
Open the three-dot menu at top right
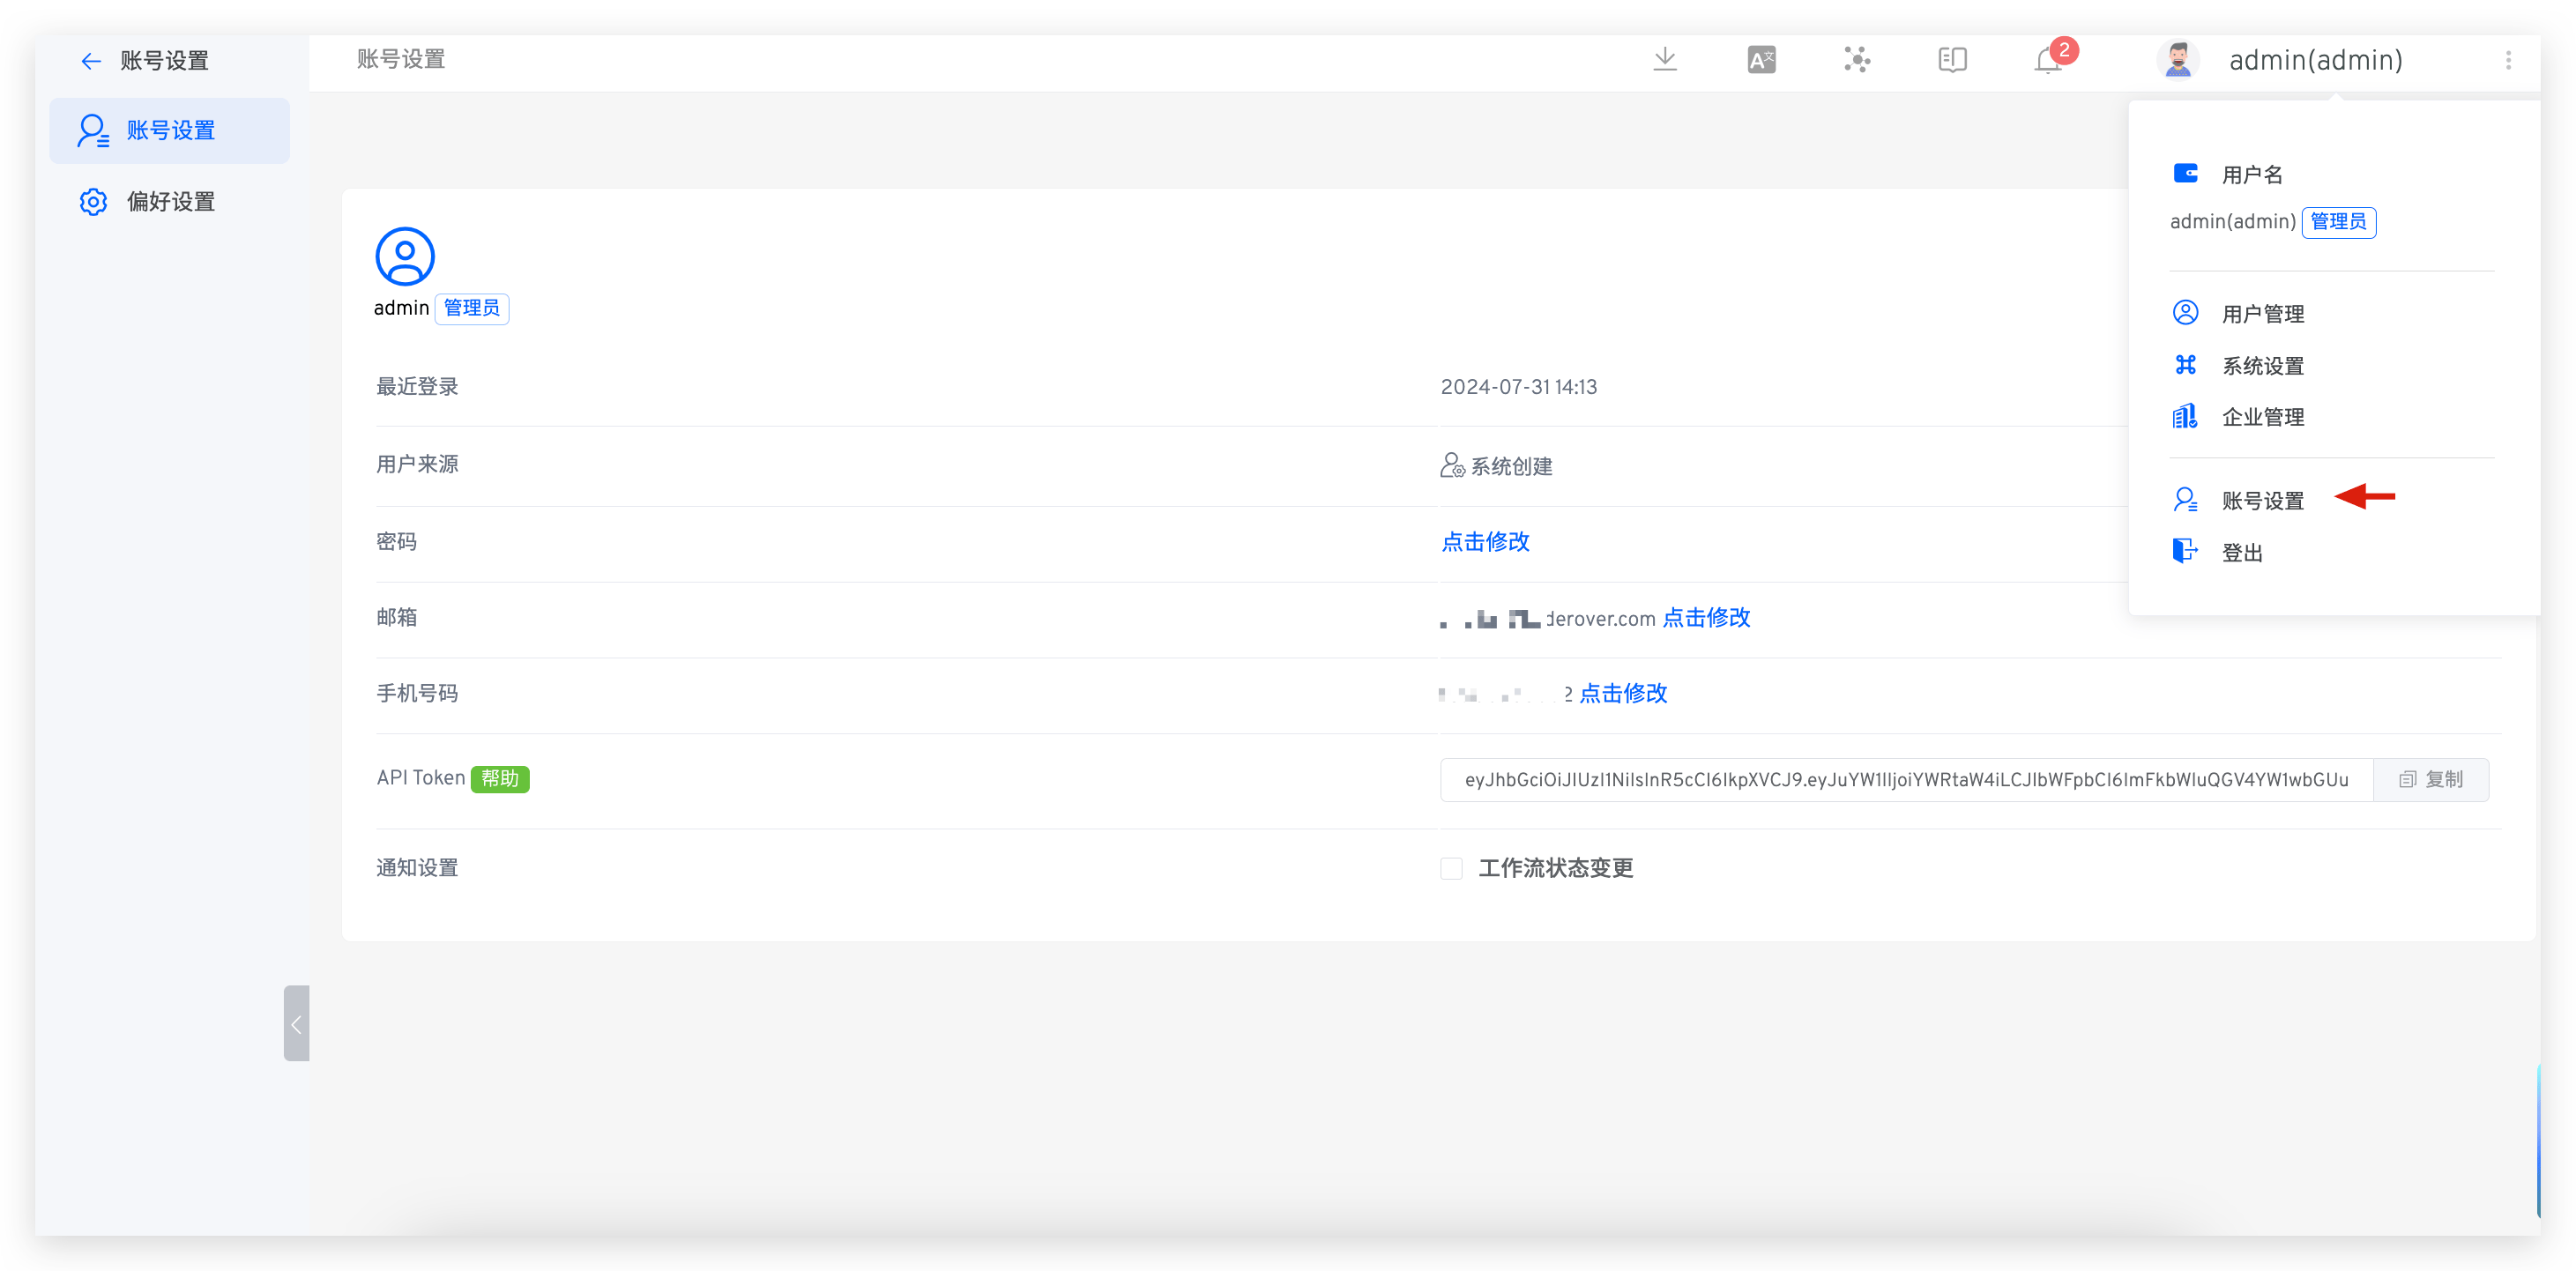click(2508, 60)
